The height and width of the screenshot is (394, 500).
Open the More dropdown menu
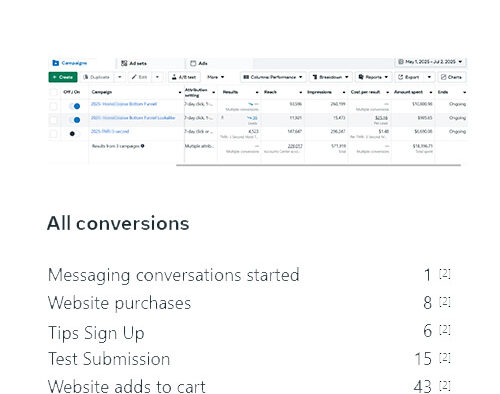click(216, 77)
